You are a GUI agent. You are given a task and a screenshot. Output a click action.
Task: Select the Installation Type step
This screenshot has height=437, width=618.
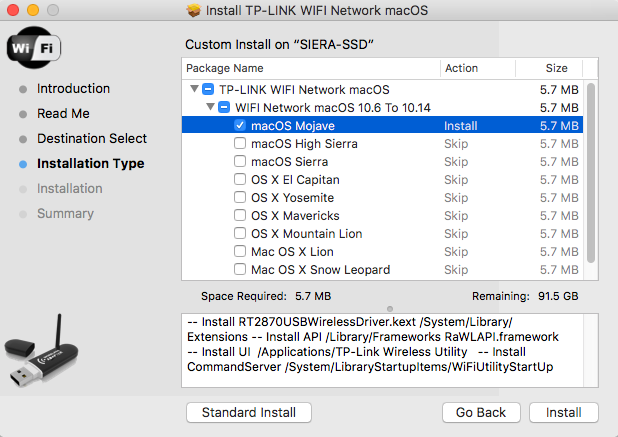(x=91, y=164)
